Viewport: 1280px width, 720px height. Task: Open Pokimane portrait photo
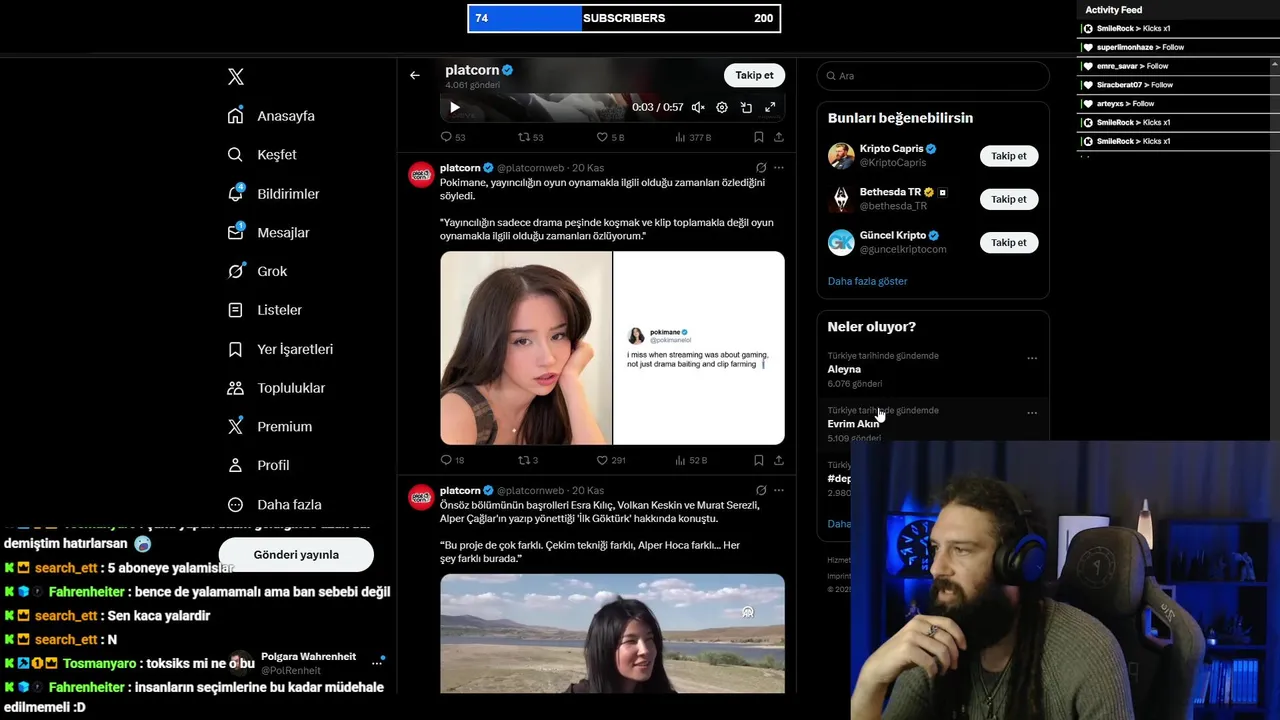[x=526, y=348]
